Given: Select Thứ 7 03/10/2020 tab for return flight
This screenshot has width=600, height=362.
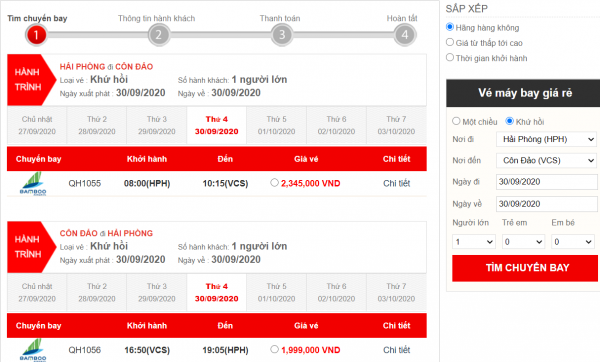Looking at the screenshot, I should click(396, 292).
